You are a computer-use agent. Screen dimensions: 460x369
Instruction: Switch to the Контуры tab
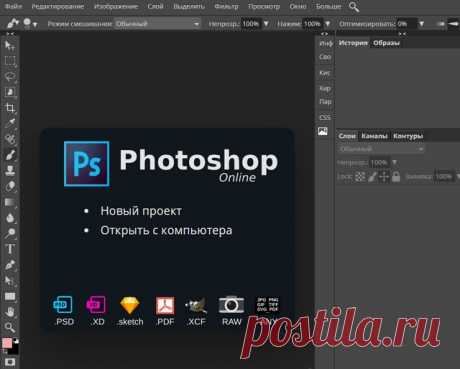(x=408, y=136)
